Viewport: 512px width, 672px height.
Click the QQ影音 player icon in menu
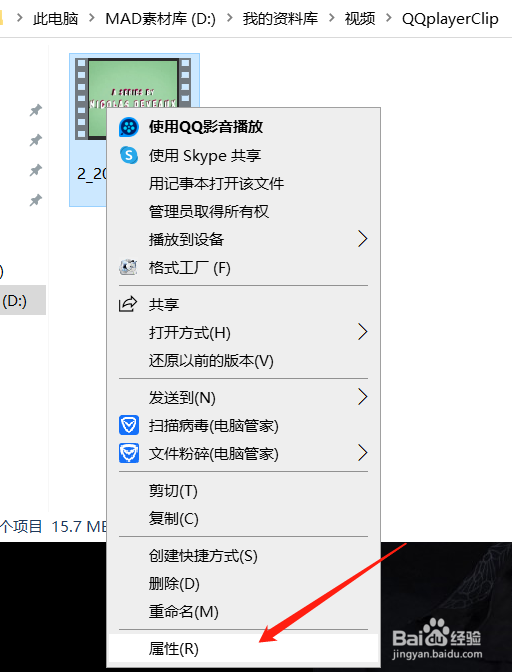point(129,127)
